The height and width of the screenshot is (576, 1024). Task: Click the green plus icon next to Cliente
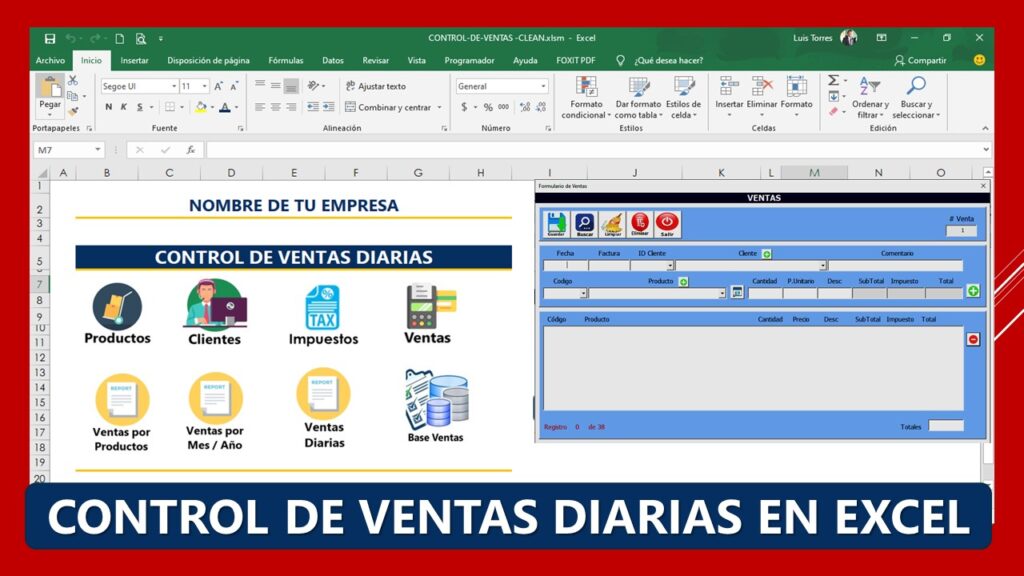click(x=766, y=253)
